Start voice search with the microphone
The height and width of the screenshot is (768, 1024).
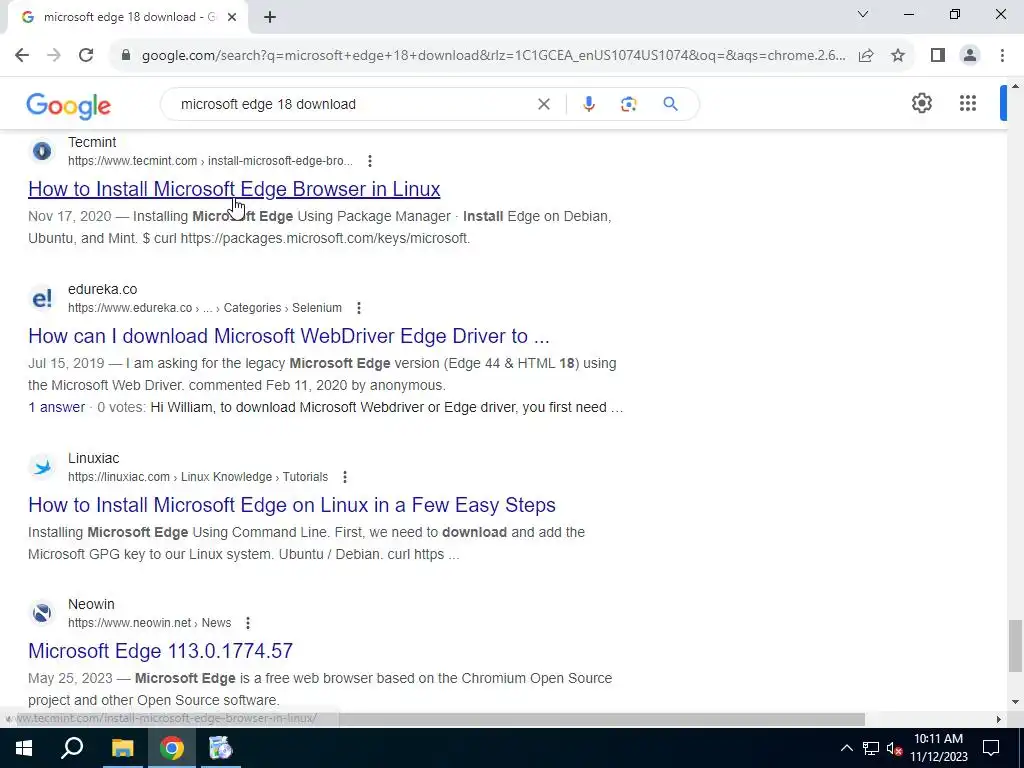[x=588, y=104]
